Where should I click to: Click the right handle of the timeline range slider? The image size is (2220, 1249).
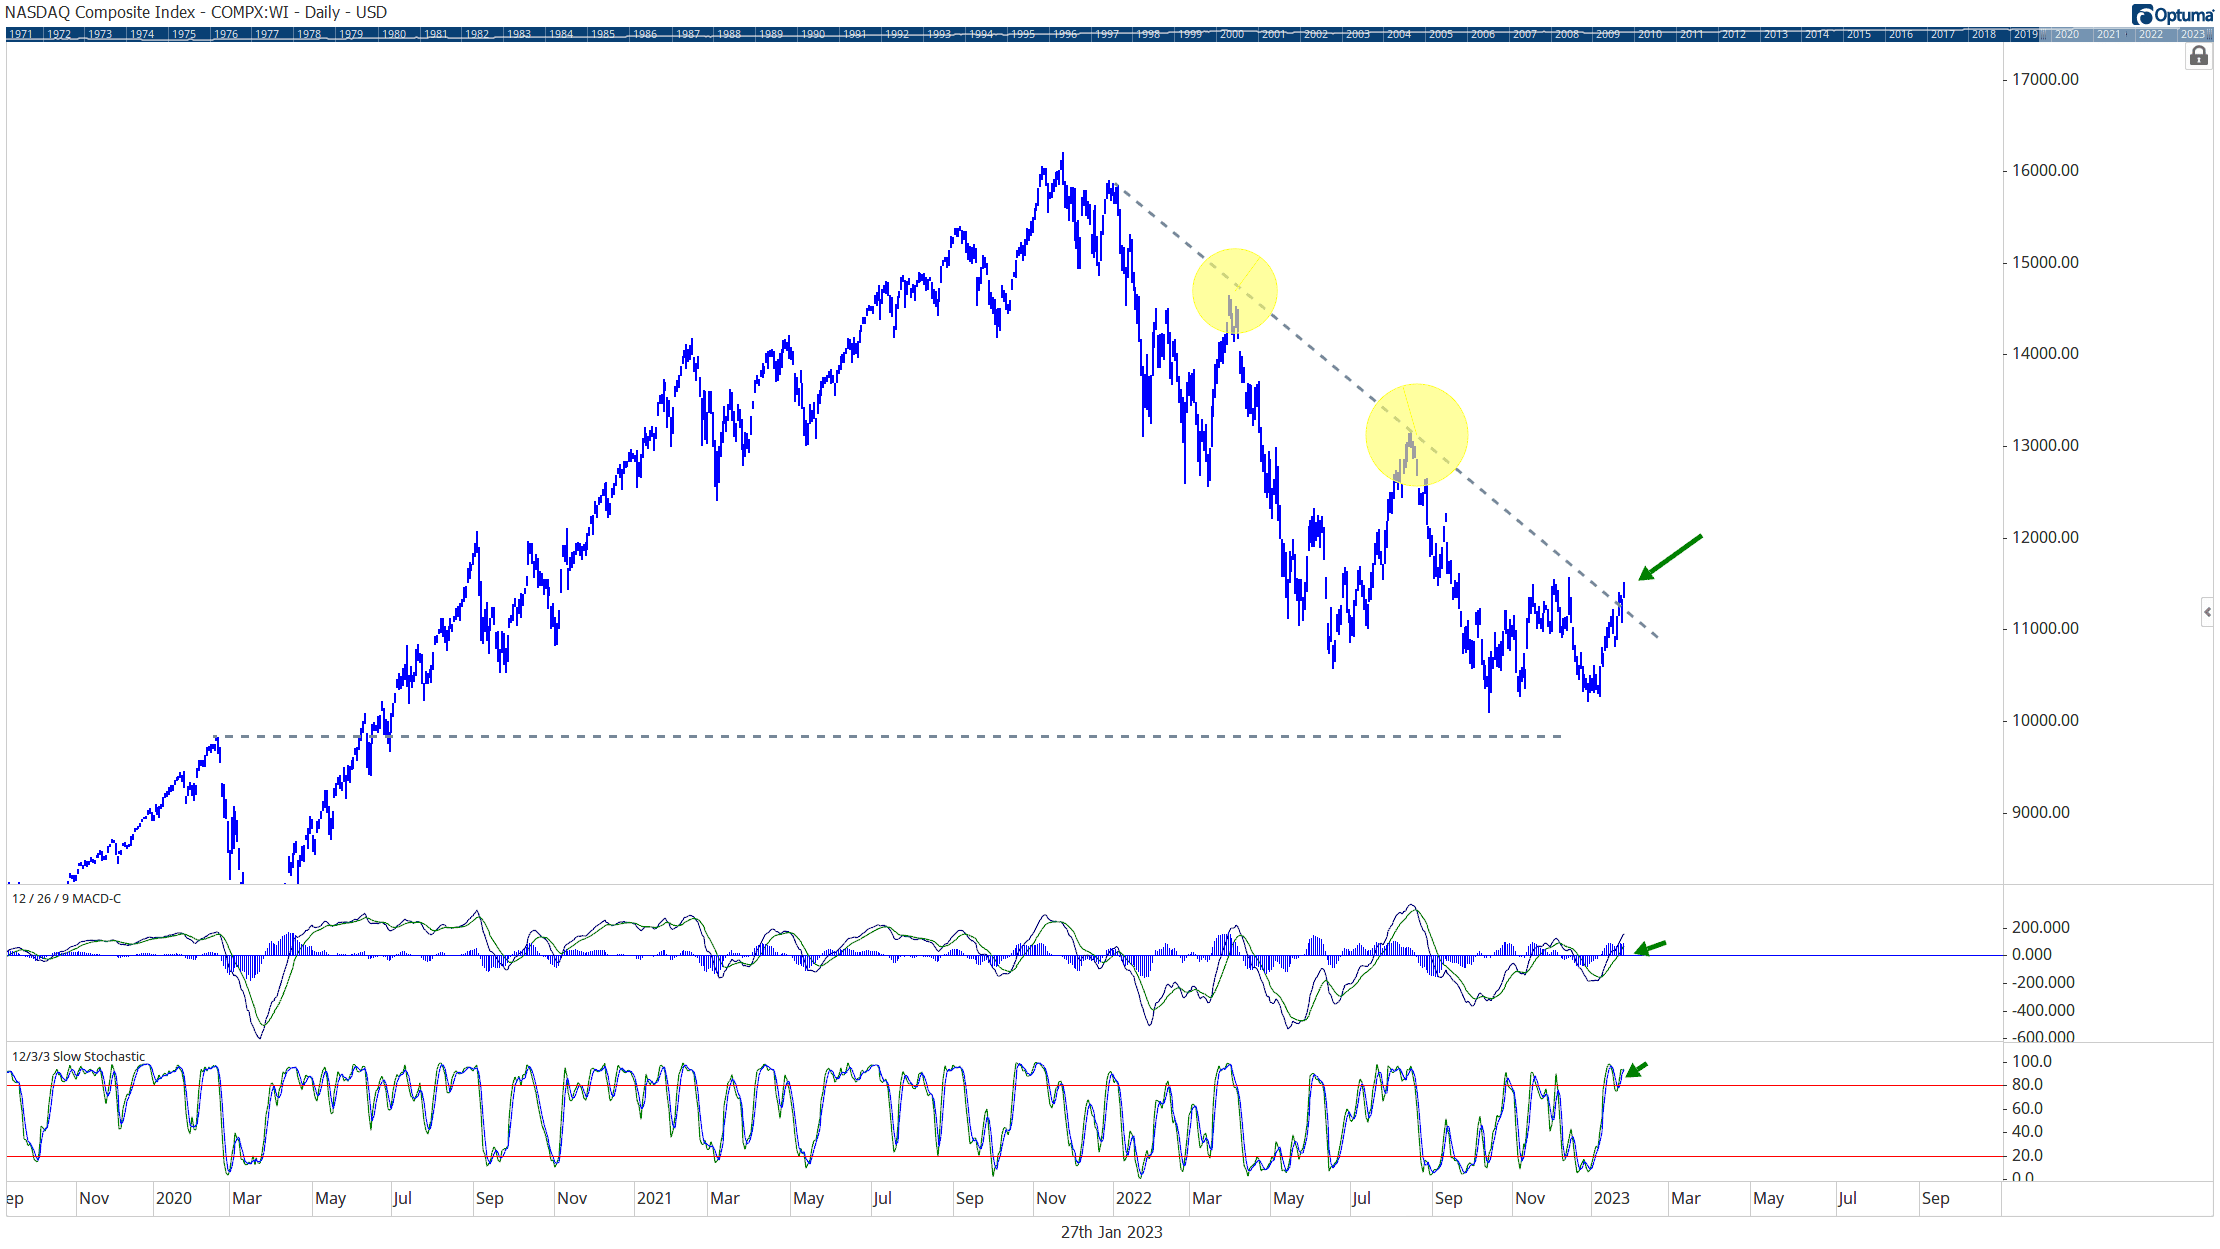(x=2211, y=34)
